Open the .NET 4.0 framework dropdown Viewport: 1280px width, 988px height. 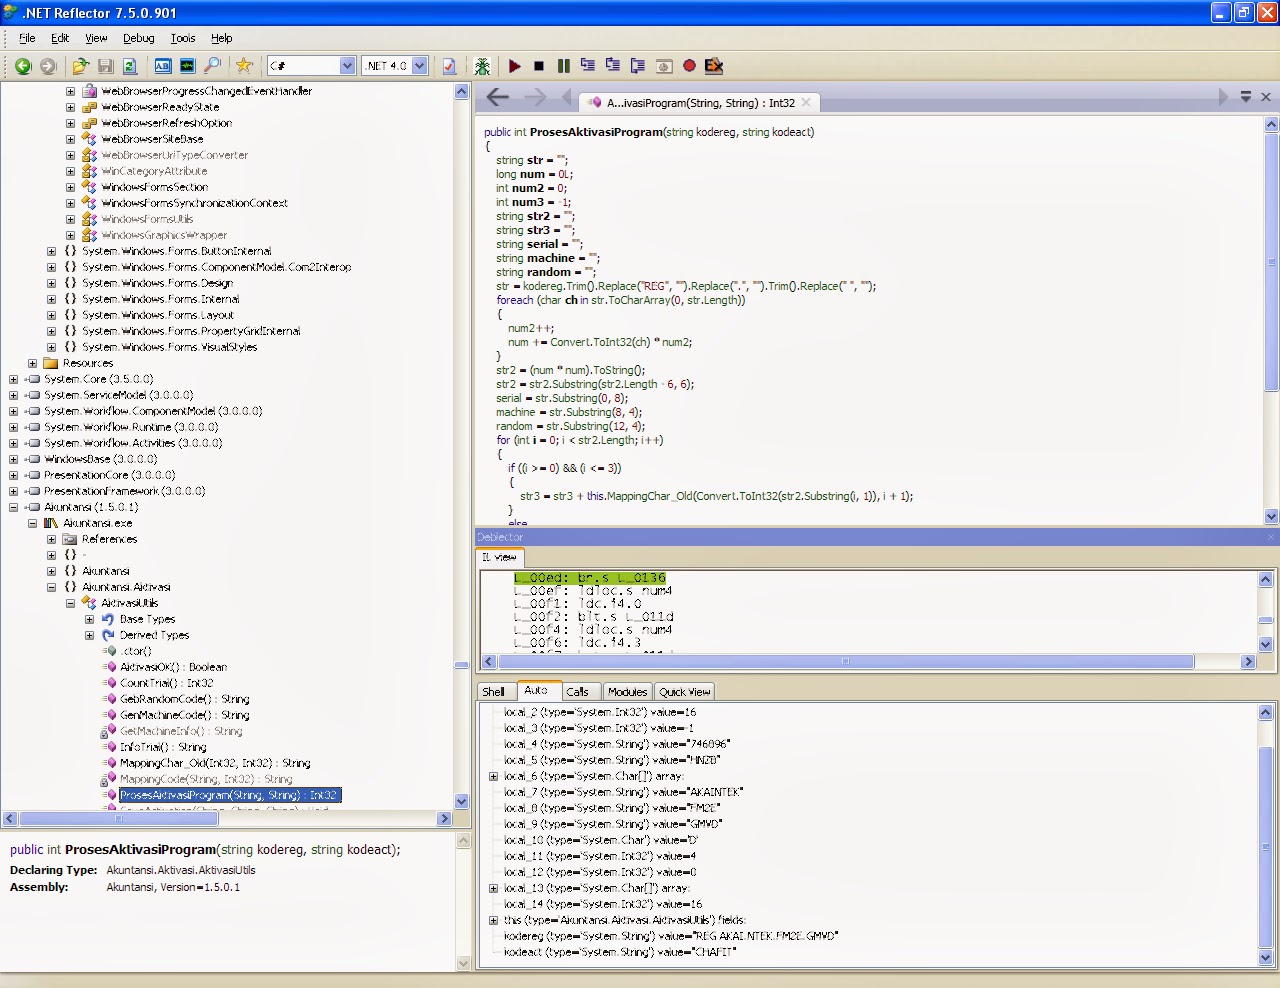420,66
